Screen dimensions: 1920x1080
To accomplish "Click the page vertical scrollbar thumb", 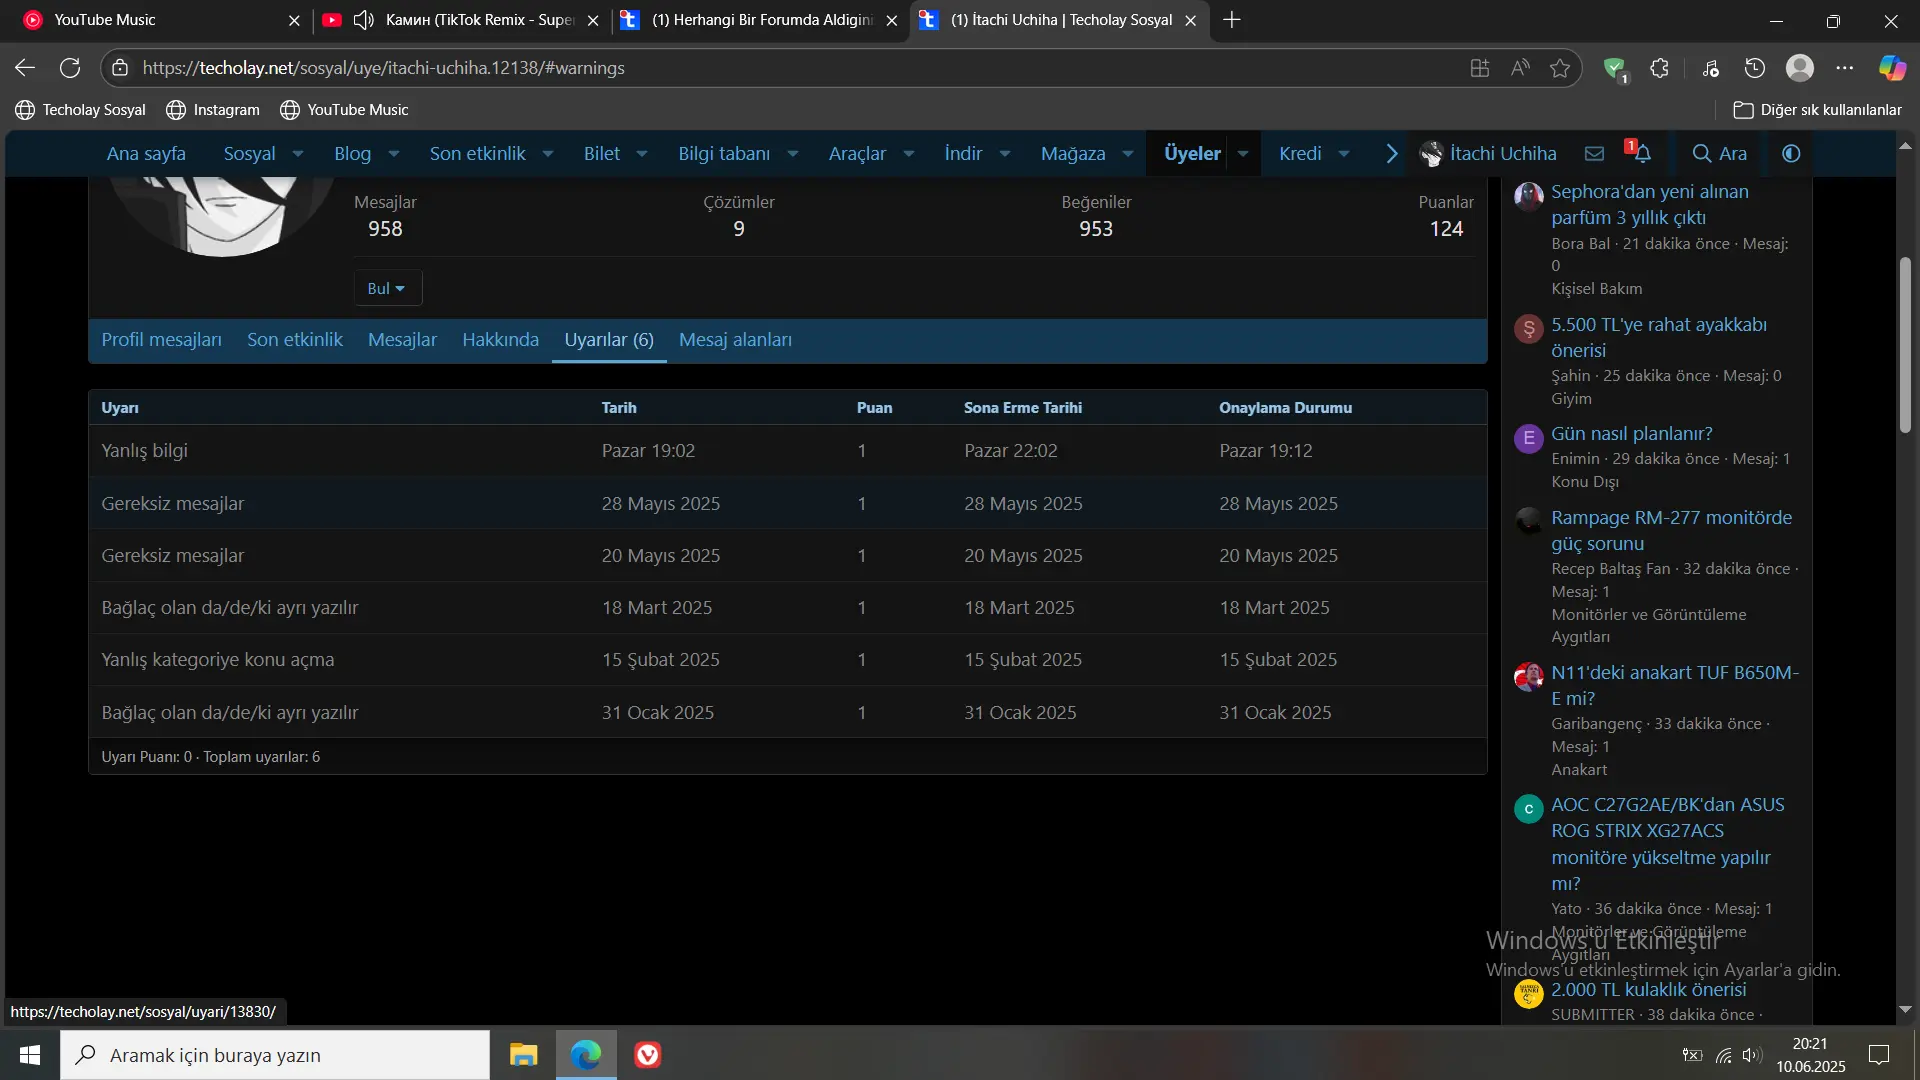I will pyautogui.click(x=1905, y=345).
